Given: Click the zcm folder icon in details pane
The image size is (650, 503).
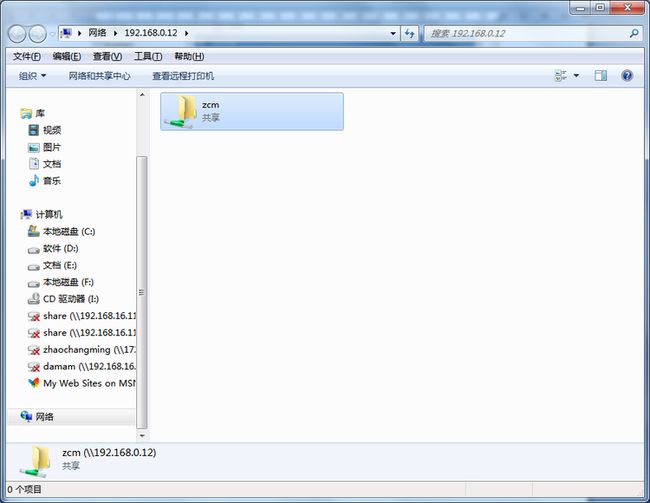Looking at the screenshot, I should click(36, 461).
